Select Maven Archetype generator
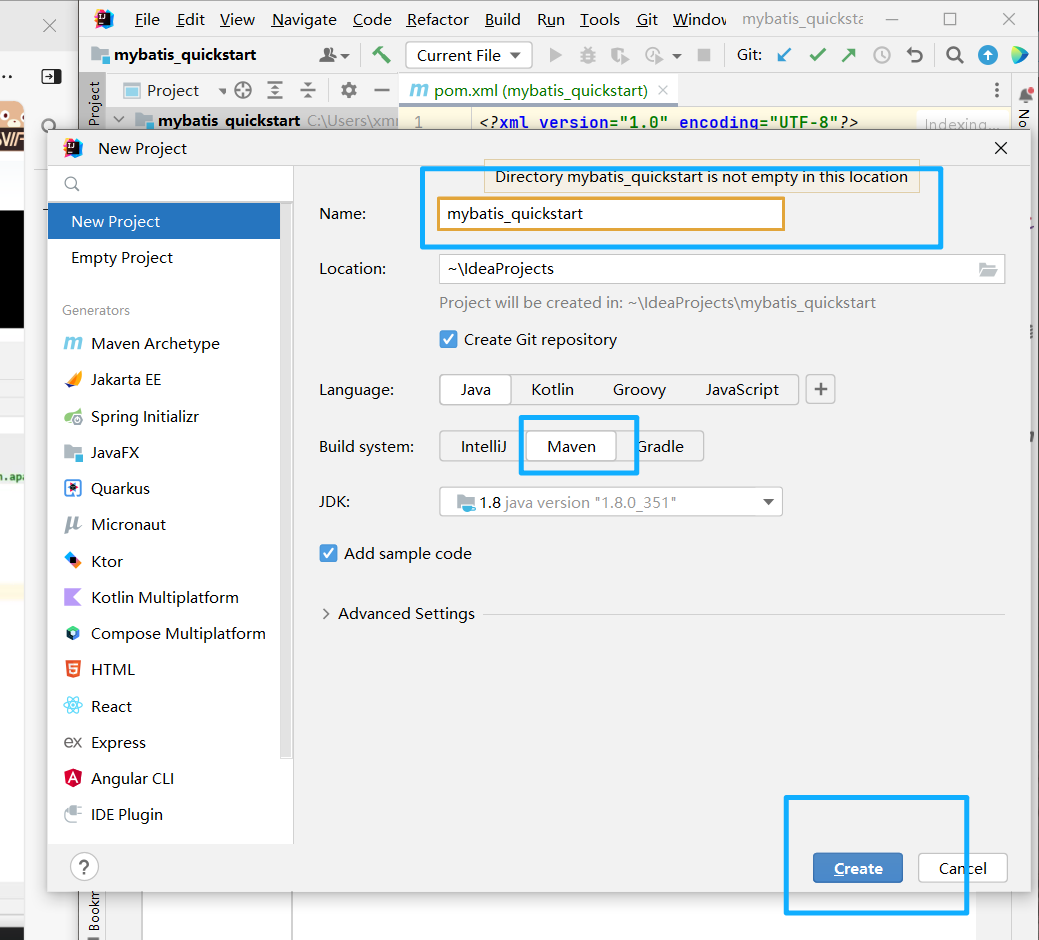This screenshot has height=940, width=1039. 164,343
